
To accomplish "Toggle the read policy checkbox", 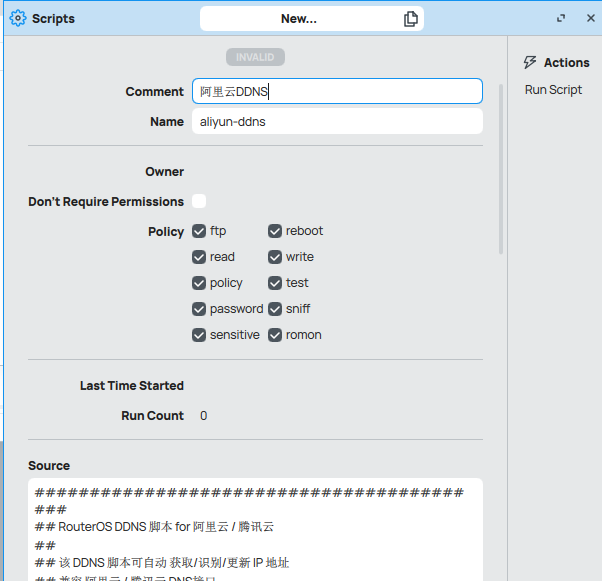I will pyautogui.click(x=199, y=257).
